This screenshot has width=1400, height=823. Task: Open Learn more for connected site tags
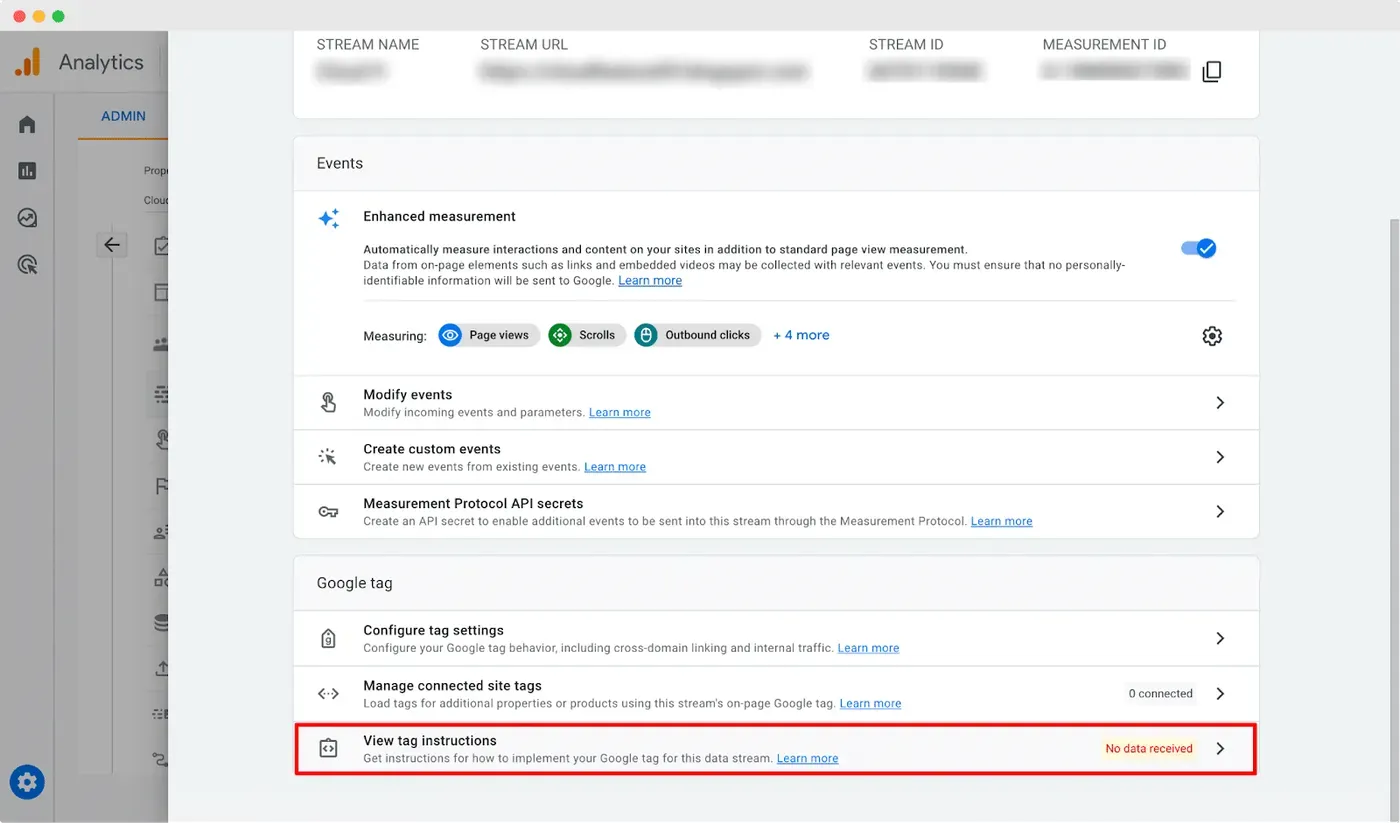(870, 704)
